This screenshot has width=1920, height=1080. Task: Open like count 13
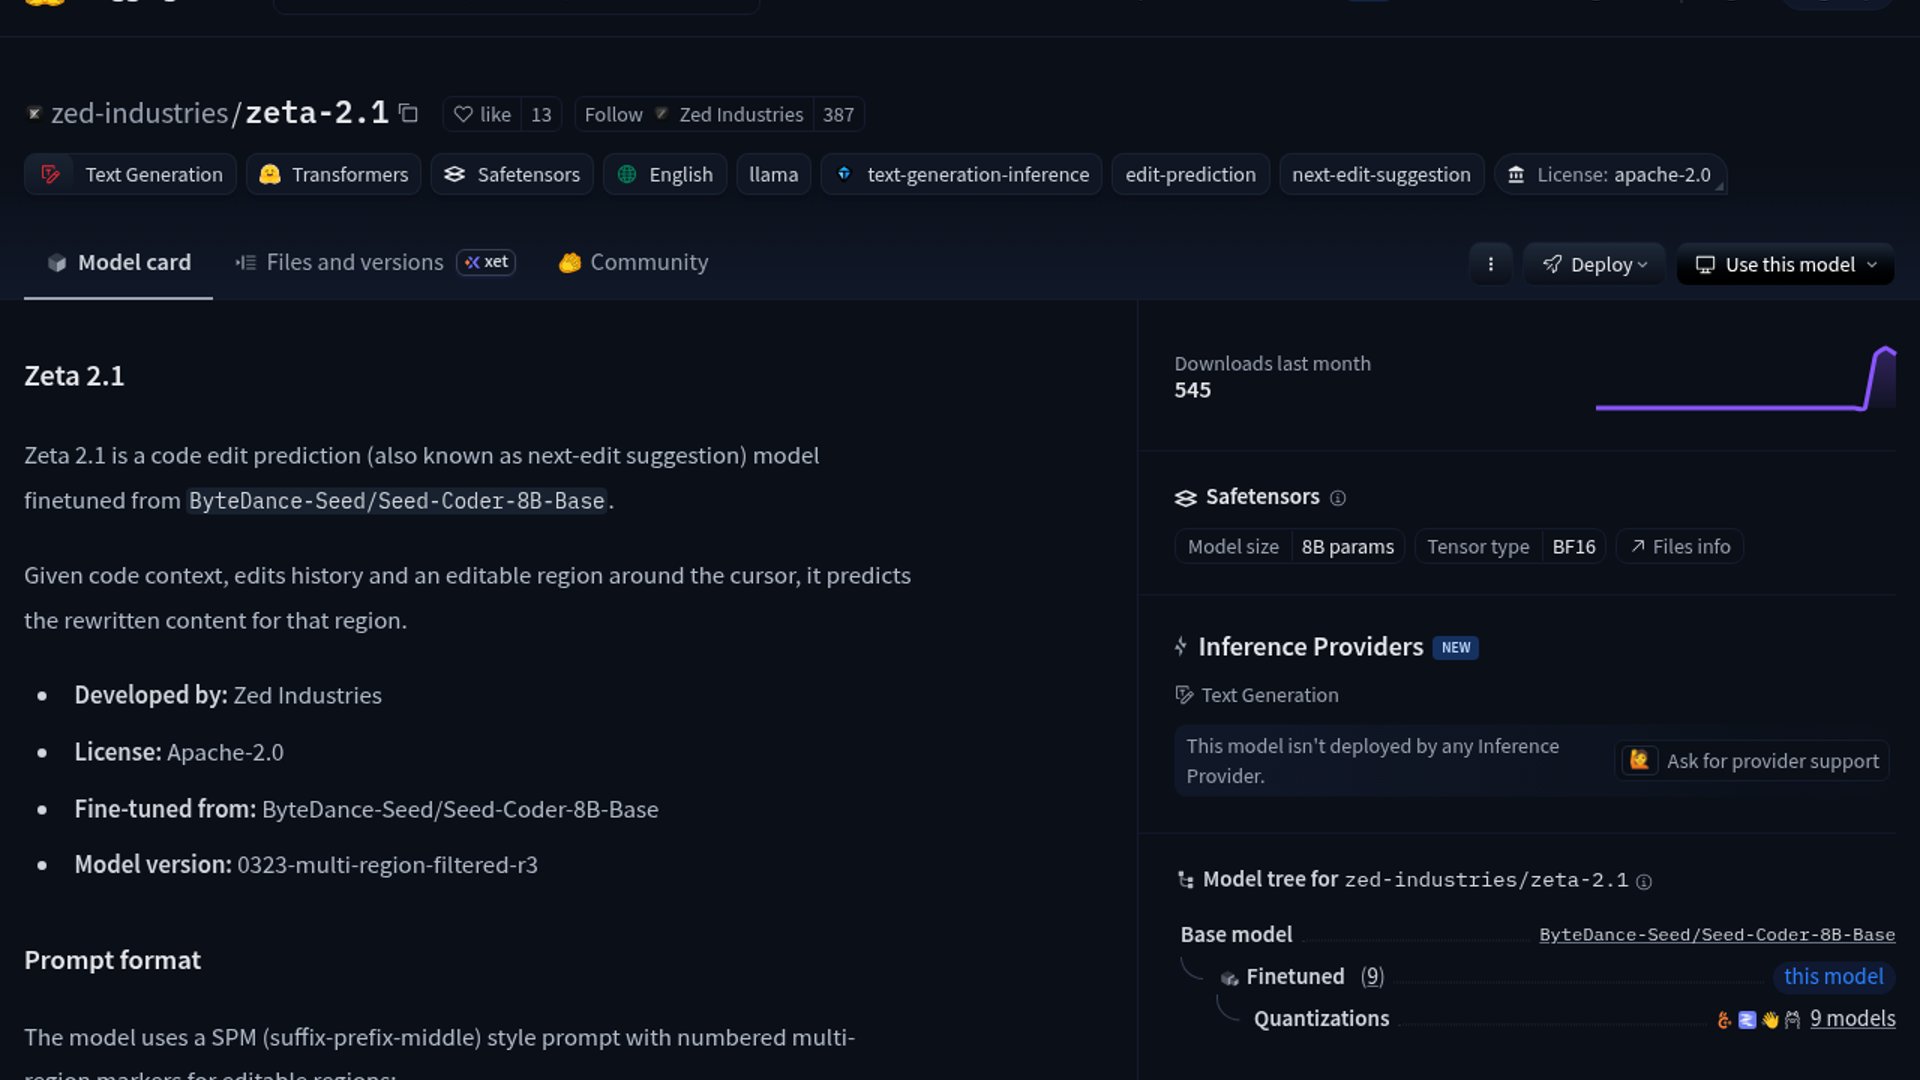(541, 114)
